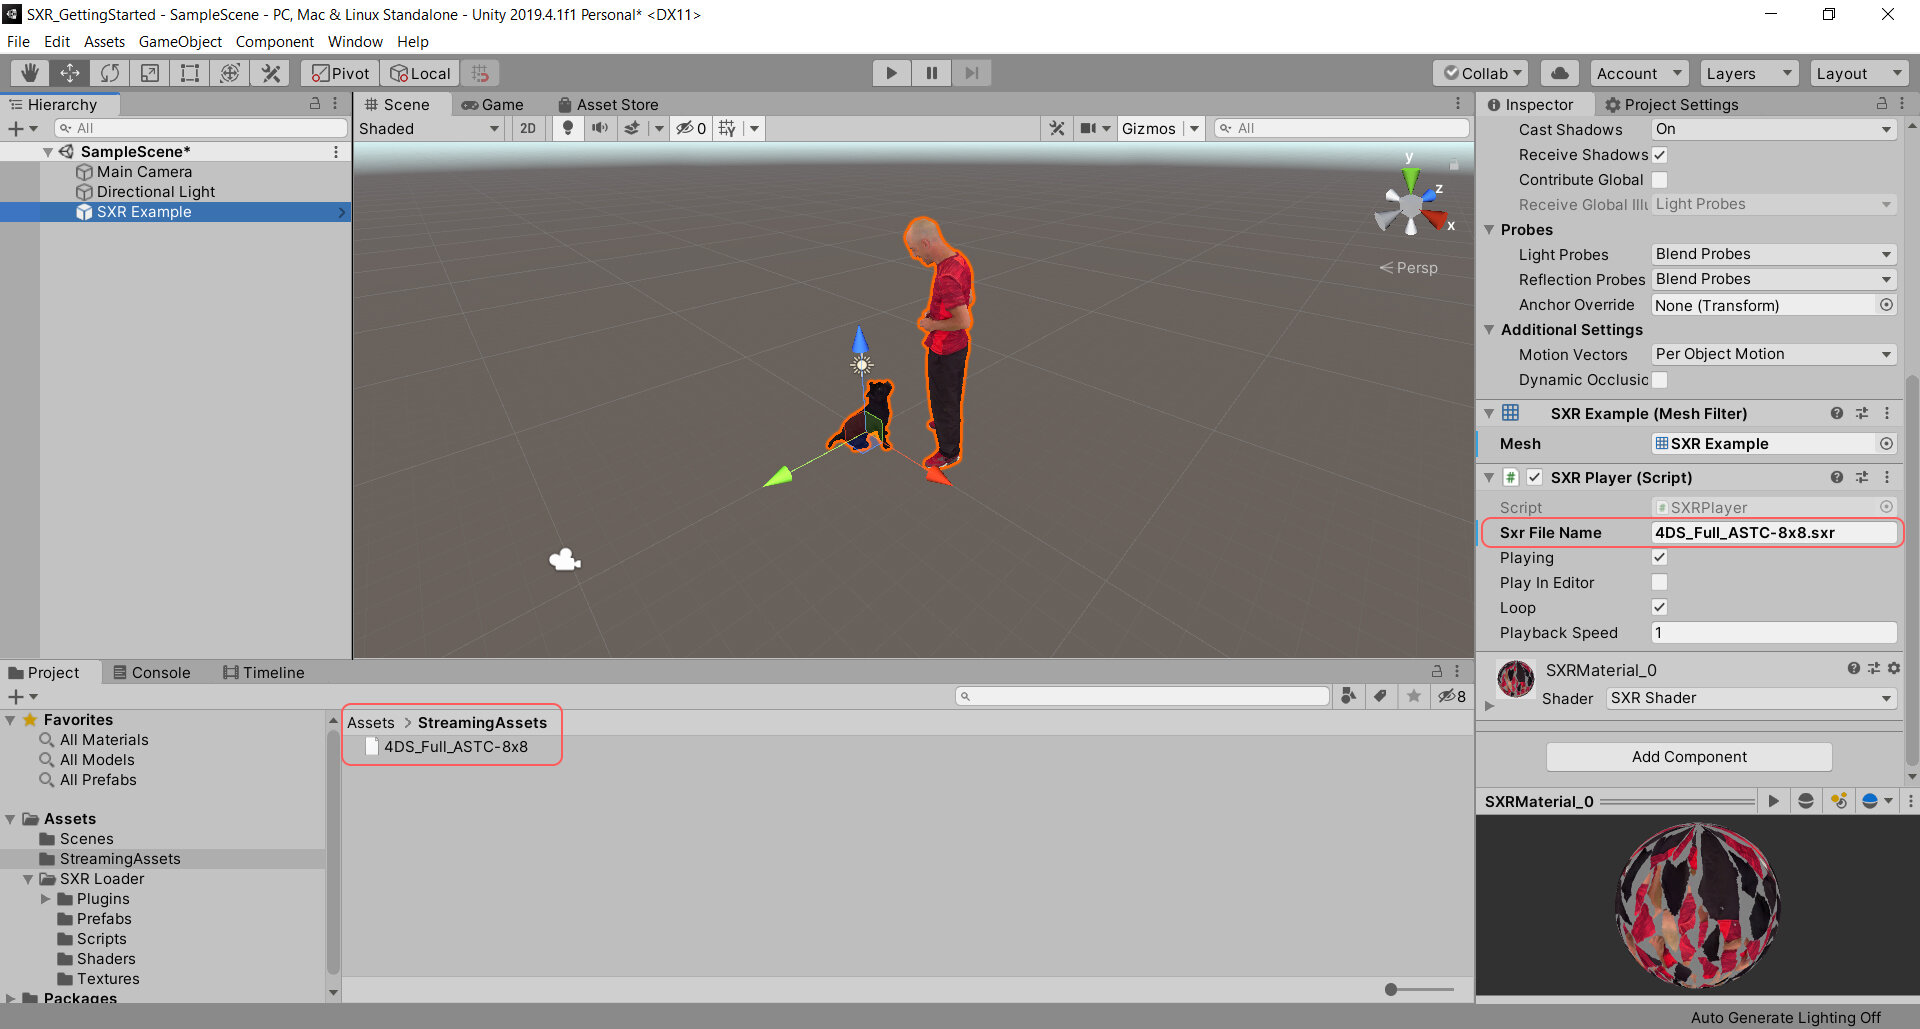Open Reflection Probes dropdown
The width and height of the screenshot is (1920, 1029).
coord(1773,279)
